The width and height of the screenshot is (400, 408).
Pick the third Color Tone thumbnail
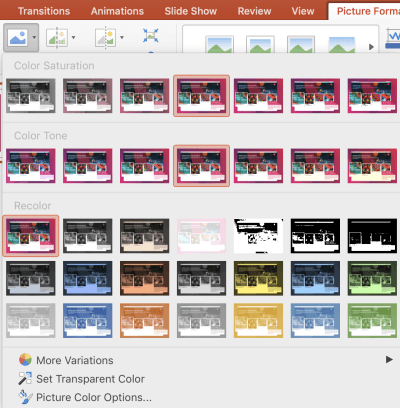click(x=145, y=166)
